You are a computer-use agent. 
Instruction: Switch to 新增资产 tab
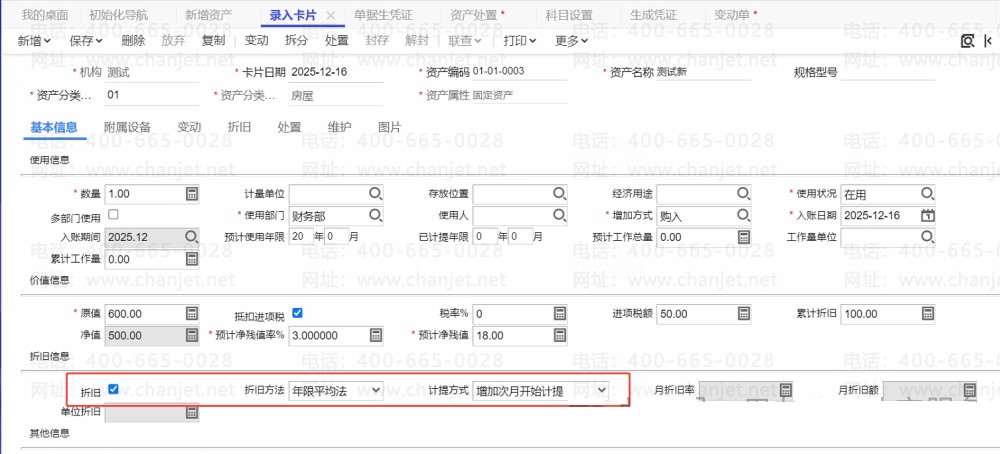[209, 15]
